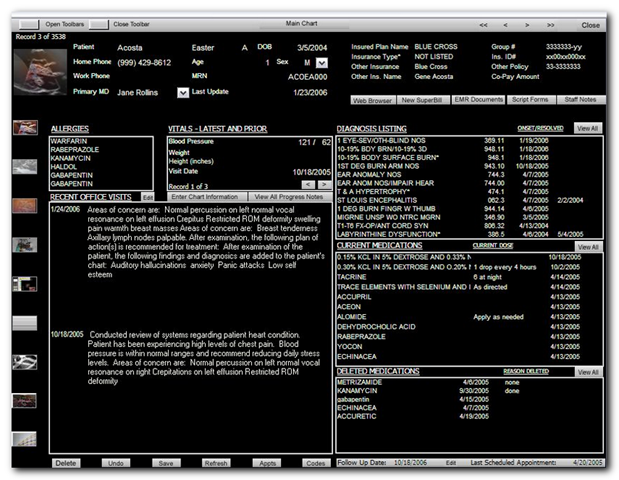The width and height of the screenshot is (619, 480).
Task: Click the Home Phone field (999) 429-8612
Action: tap(144, 63)
